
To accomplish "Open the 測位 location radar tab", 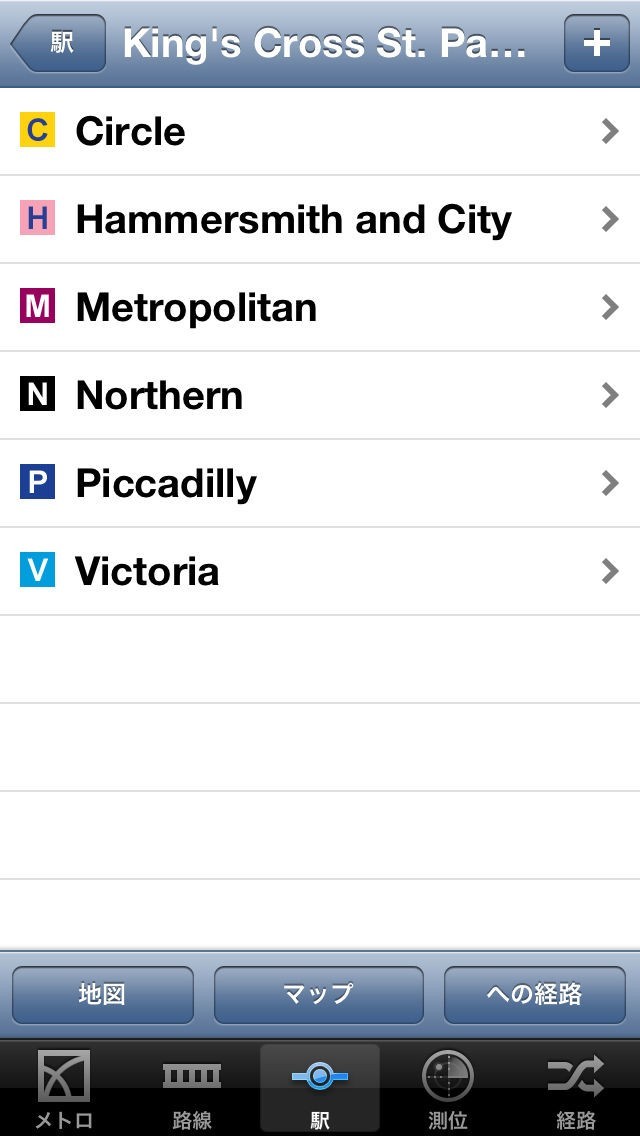I will [x=448, y=1090].
